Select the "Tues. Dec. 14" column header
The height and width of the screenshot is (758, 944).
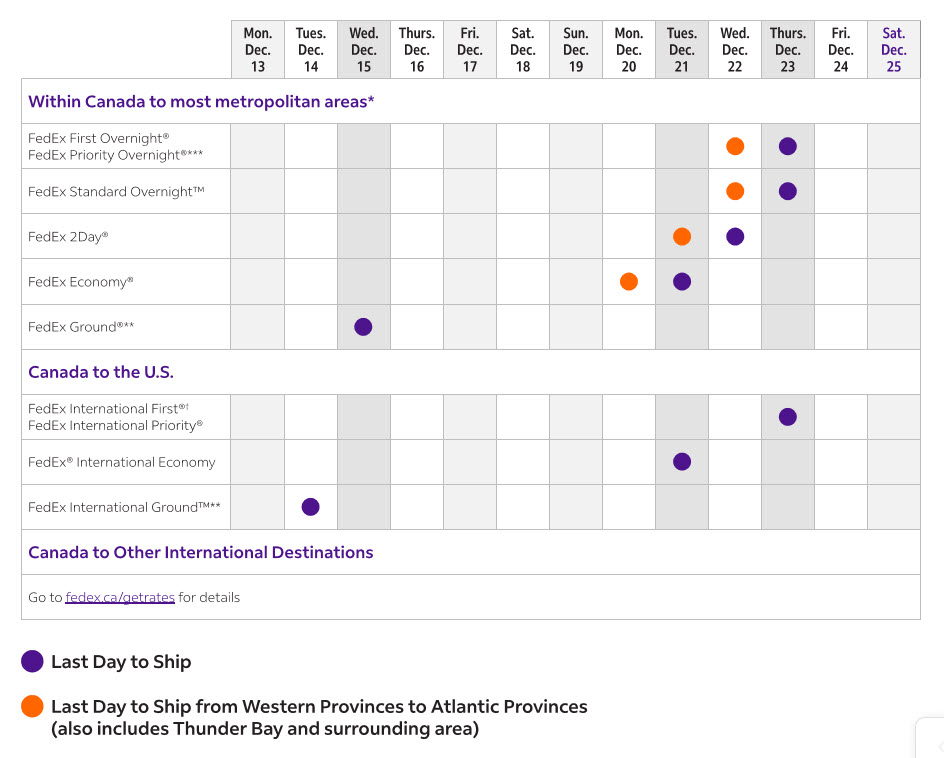[x=311, y=50]
